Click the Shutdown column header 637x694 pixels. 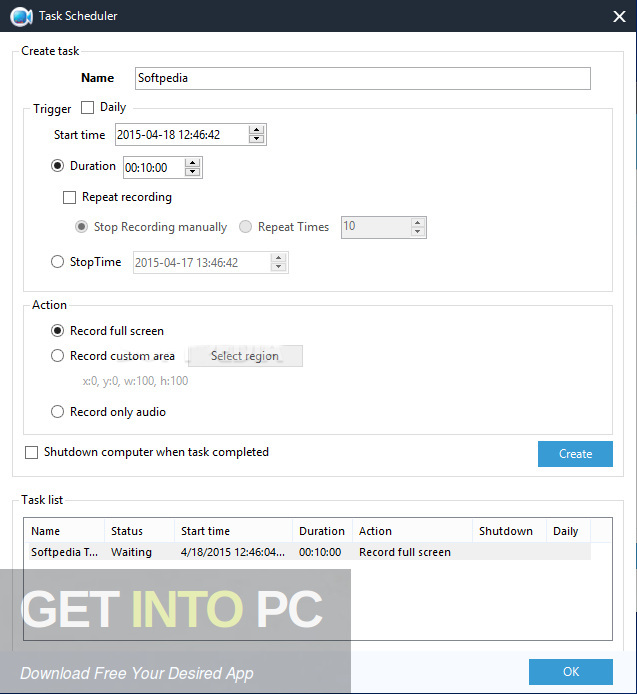(509, 531)
